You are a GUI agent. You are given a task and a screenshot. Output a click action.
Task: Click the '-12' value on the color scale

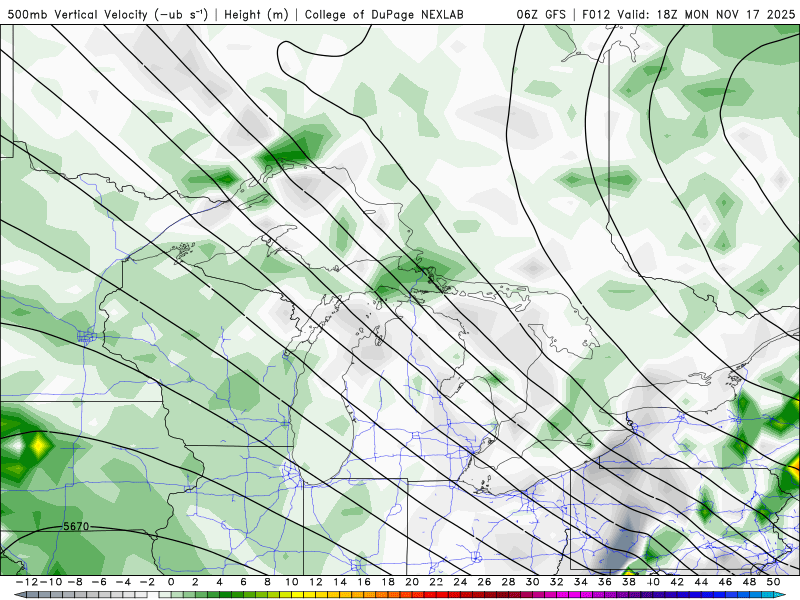(x=26, y=582)
